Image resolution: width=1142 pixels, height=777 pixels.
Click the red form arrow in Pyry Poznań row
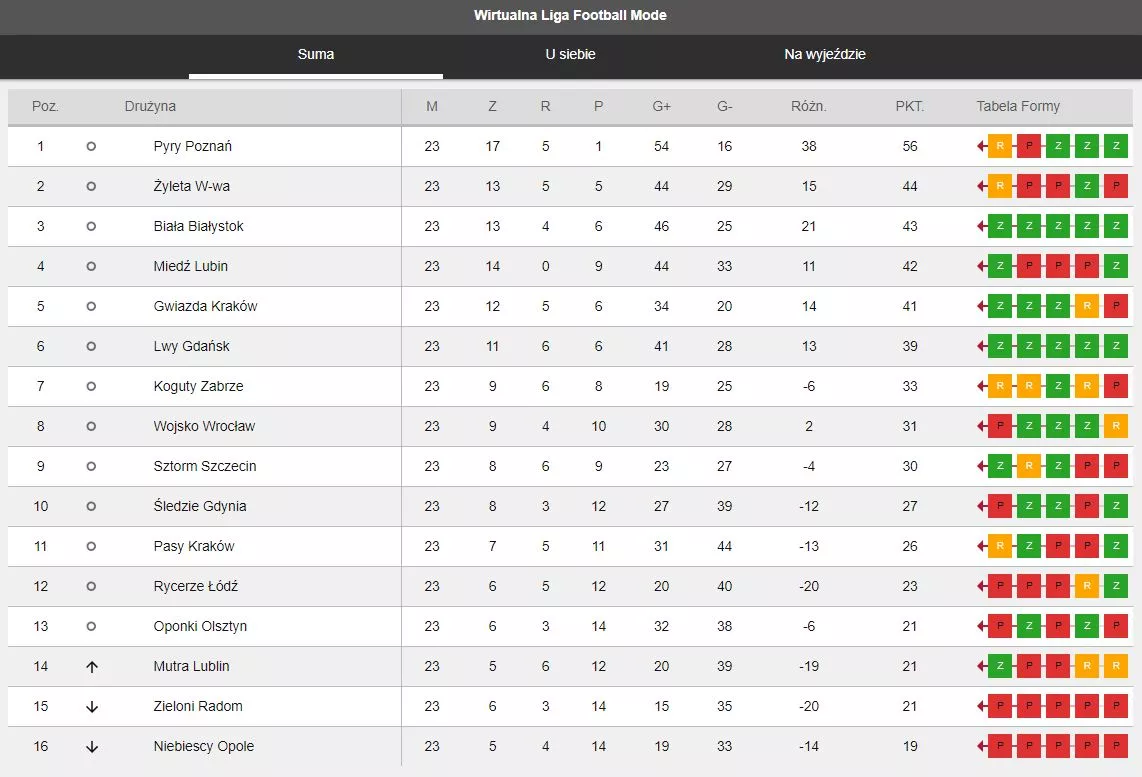(982, 146)
